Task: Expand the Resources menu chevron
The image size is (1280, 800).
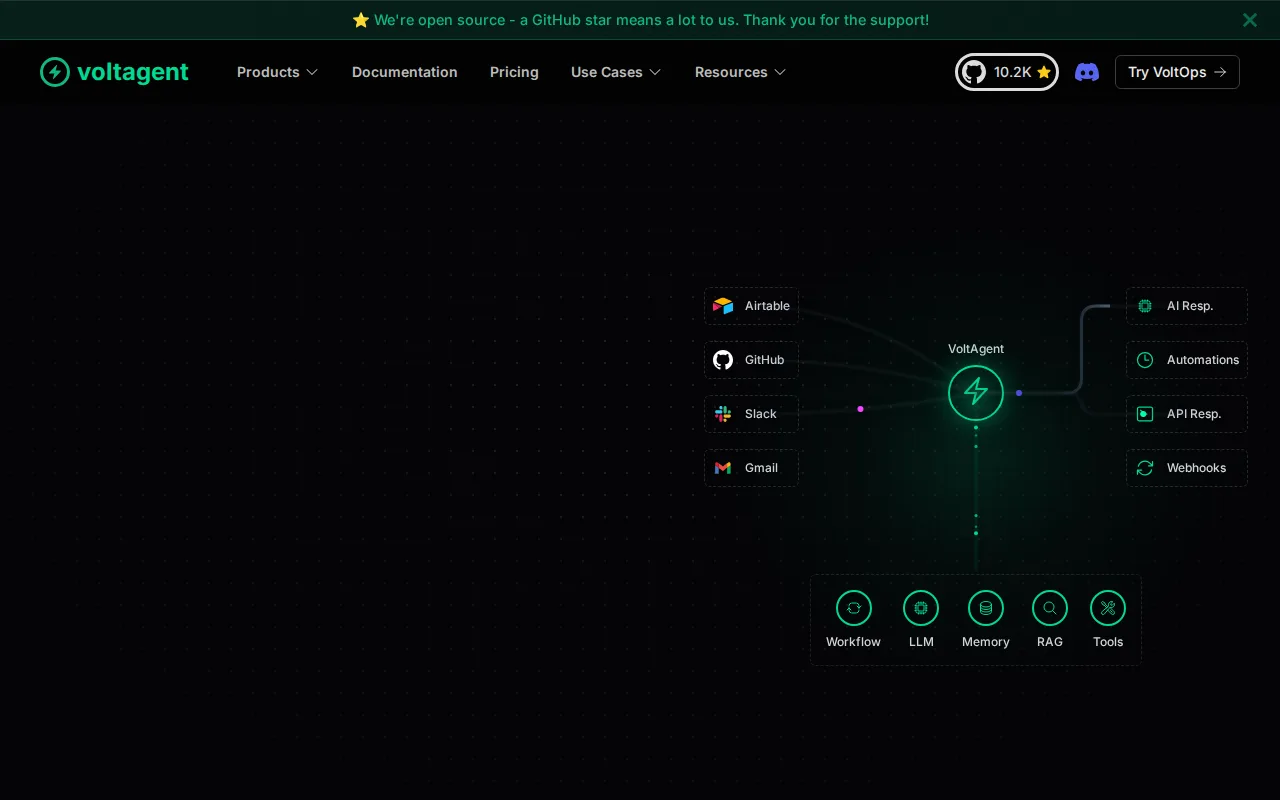Action: (x=780, y=72)
